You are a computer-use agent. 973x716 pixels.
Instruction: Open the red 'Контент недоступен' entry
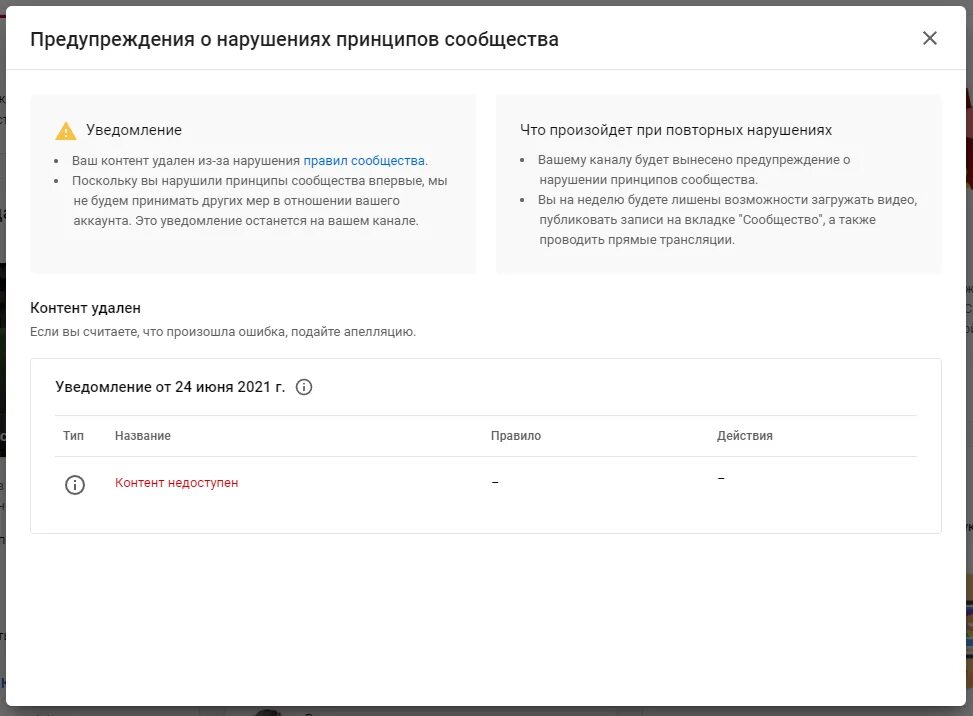tap(176, 483)
